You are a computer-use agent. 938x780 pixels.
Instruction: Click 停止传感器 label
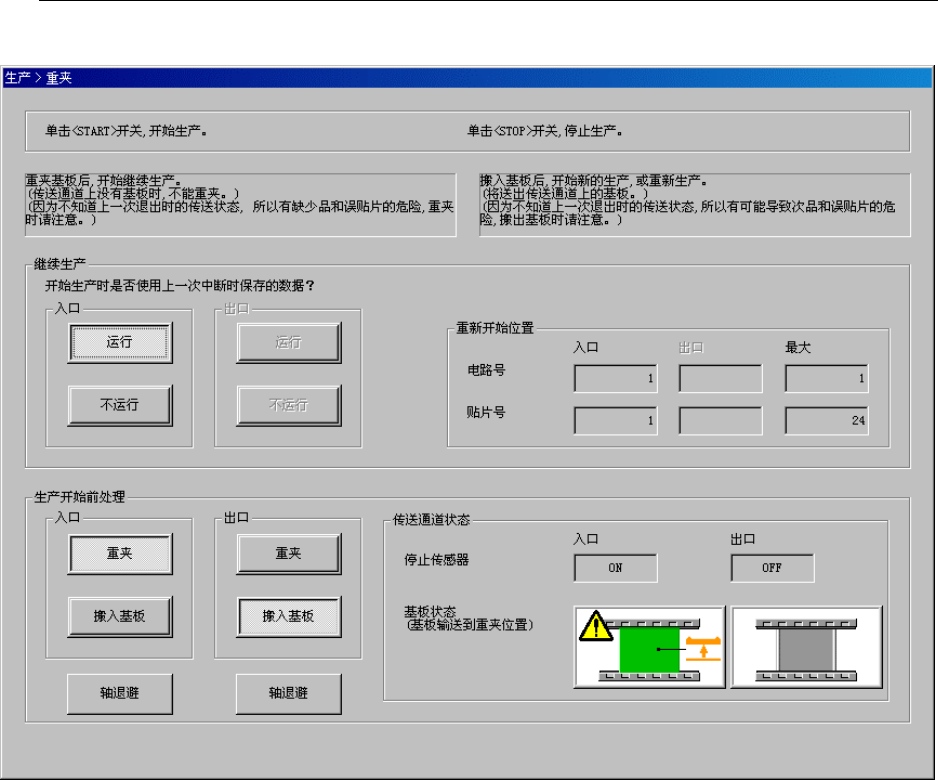pyautogui.click(x=436, y=560)
